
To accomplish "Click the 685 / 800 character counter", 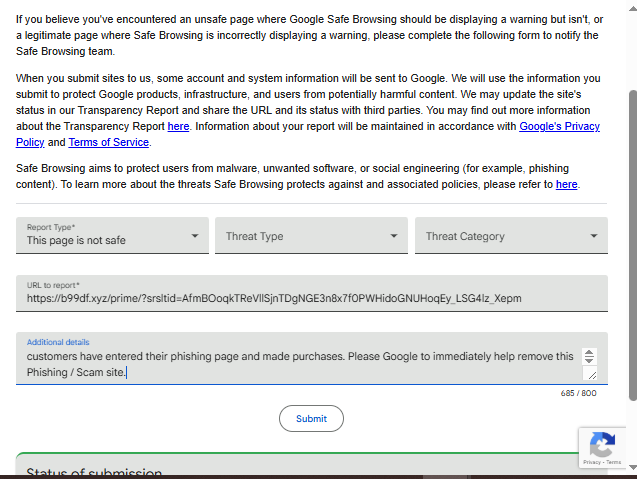I will coord(578,393).
